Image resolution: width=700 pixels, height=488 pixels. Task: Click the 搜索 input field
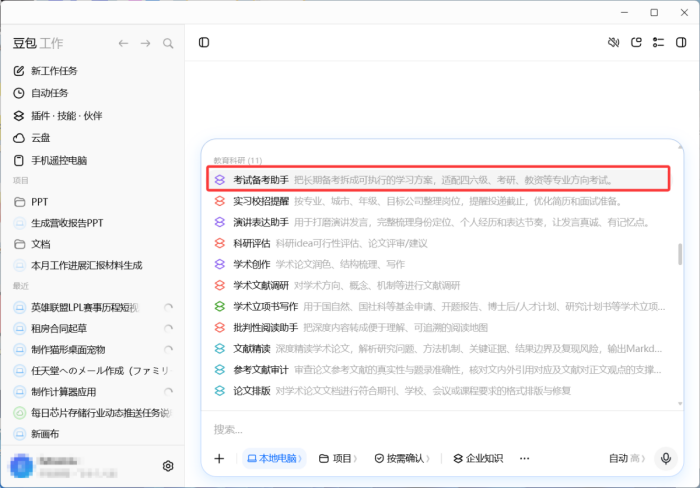442,430
